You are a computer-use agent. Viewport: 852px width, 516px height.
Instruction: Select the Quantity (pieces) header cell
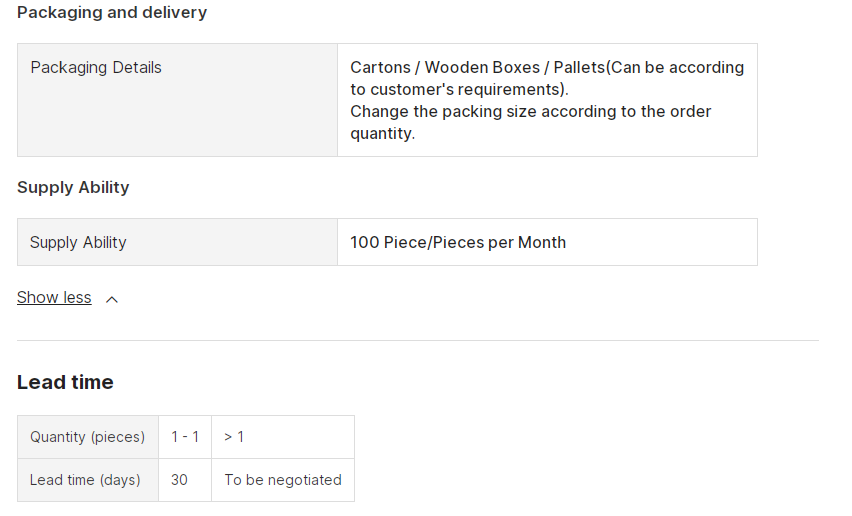pos(88,437)
